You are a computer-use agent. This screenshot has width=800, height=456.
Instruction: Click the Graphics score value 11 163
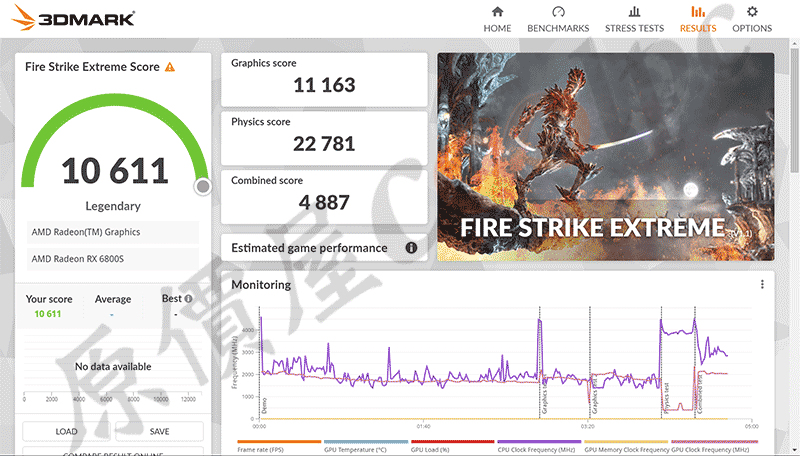324,85
